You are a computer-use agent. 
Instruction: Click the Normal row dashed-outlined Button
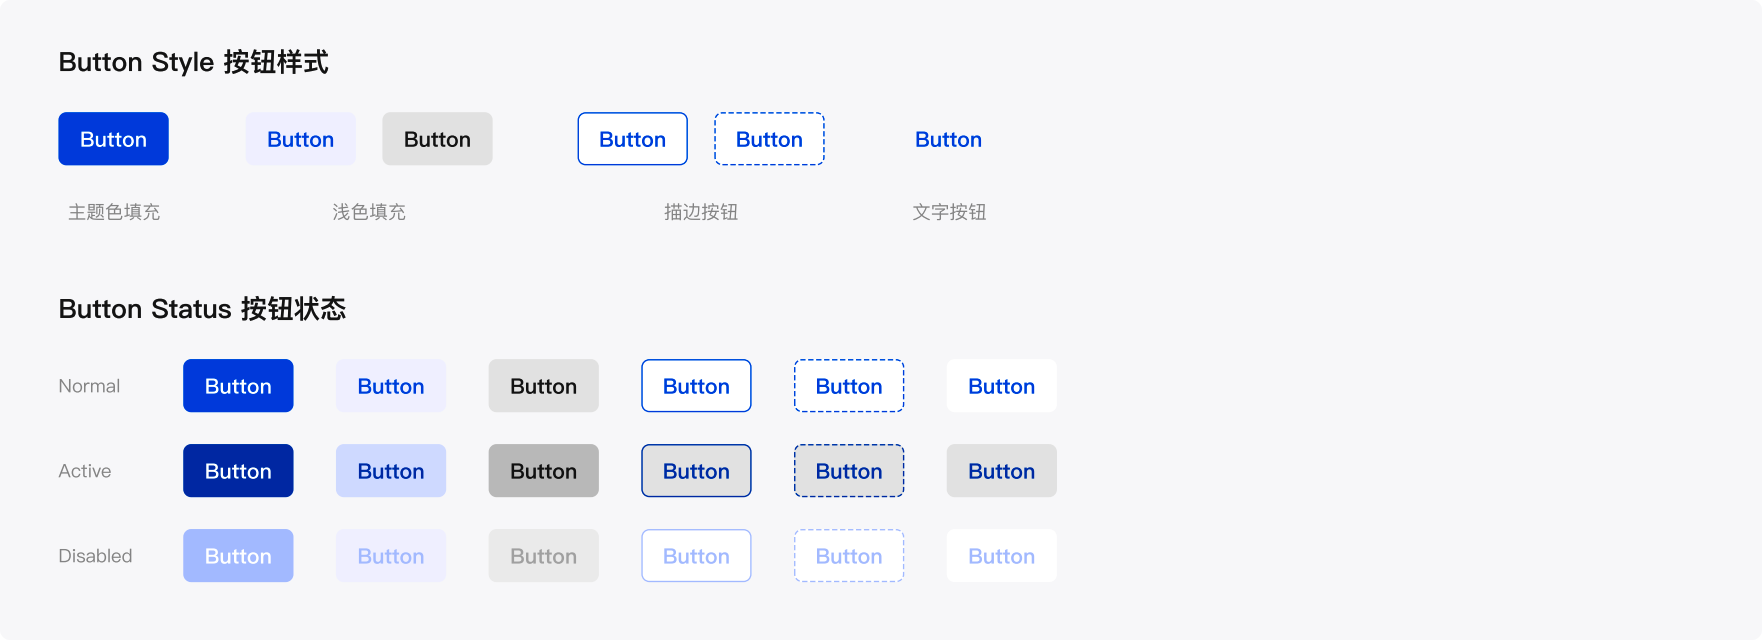(849, 386)
